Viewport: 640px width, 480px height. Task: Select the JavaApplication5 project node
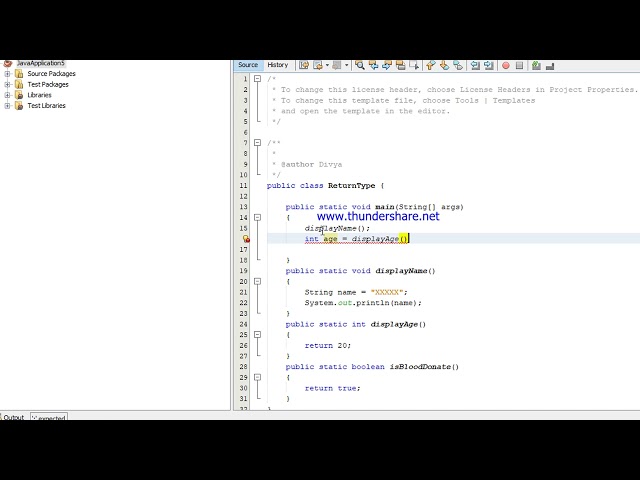click(x=40, y=63)
